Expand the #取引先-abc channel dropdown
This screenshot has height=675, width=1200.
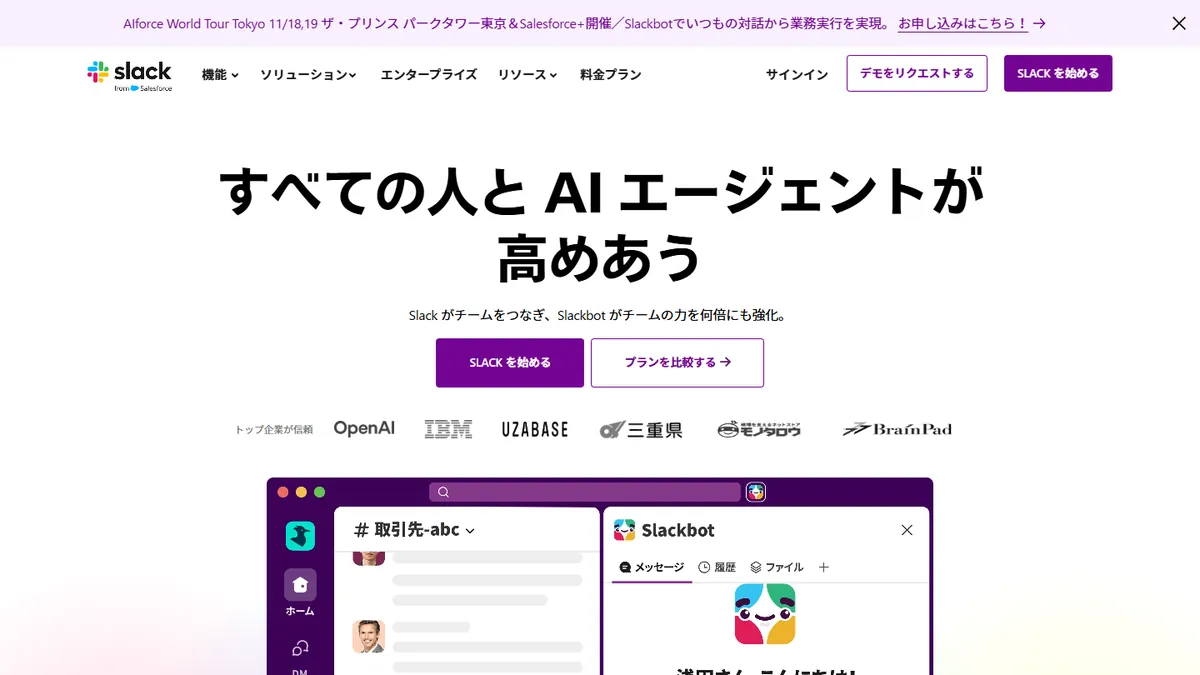click(x=470, y=531)
